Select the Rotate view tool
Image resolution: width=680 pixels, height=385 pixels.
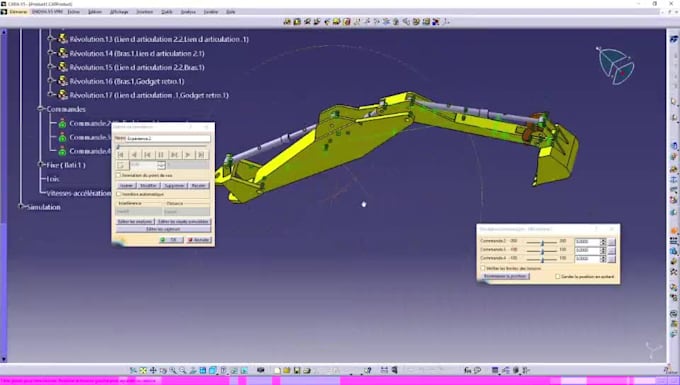pyautogui.click(x=163, y=370)
